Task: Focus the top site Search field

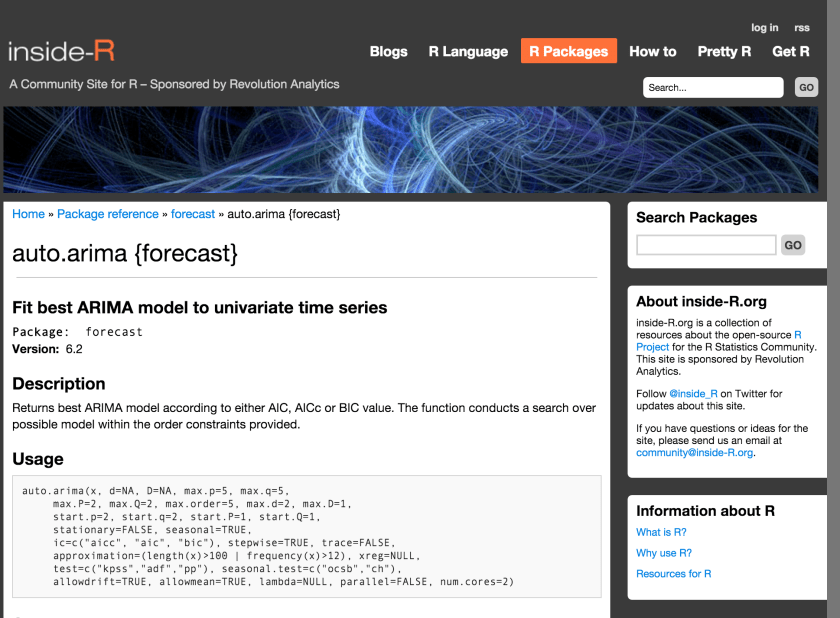Action: tap(712, 88)
